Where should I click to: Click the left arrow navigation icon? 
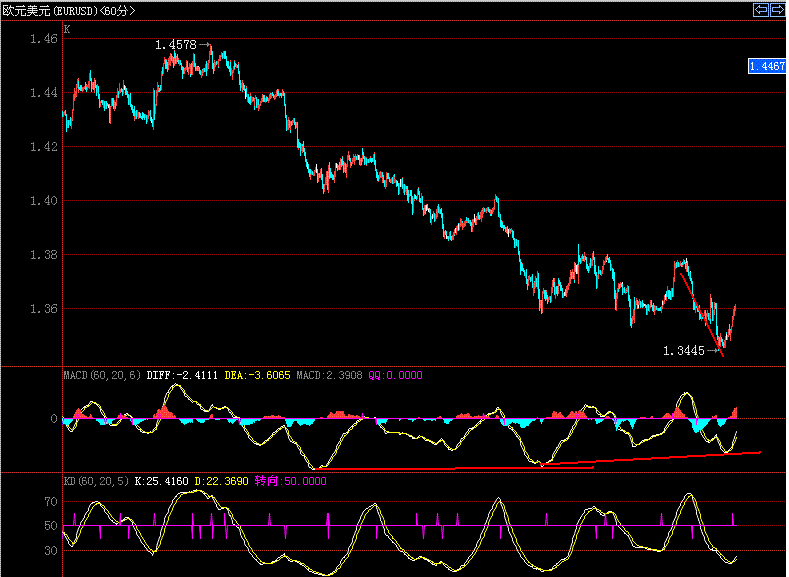[761, 10]
